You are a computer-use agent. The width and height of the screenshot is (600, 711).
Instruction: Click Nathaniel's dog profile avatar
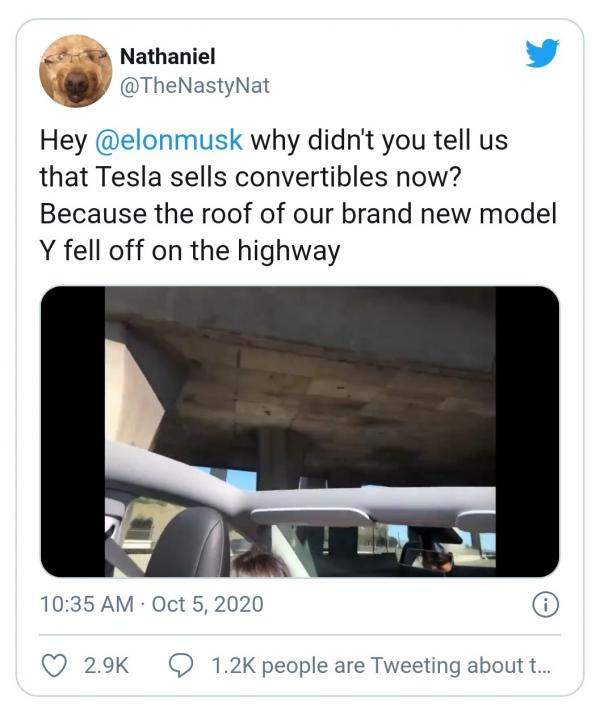click(75, 70)
